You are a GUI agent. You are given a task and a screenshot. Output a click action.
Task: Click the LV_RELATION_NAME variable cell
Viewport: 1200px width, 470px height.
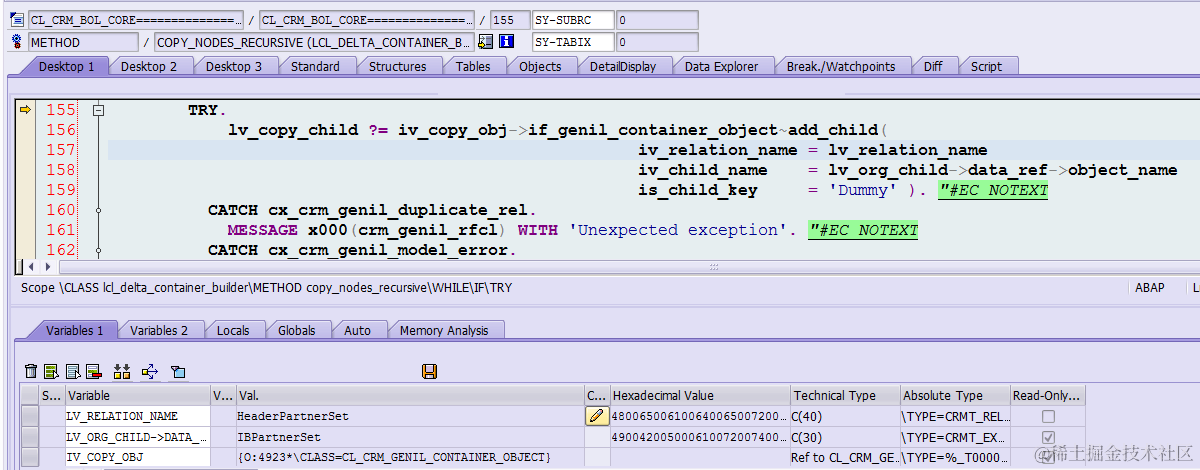pos(137,416)
